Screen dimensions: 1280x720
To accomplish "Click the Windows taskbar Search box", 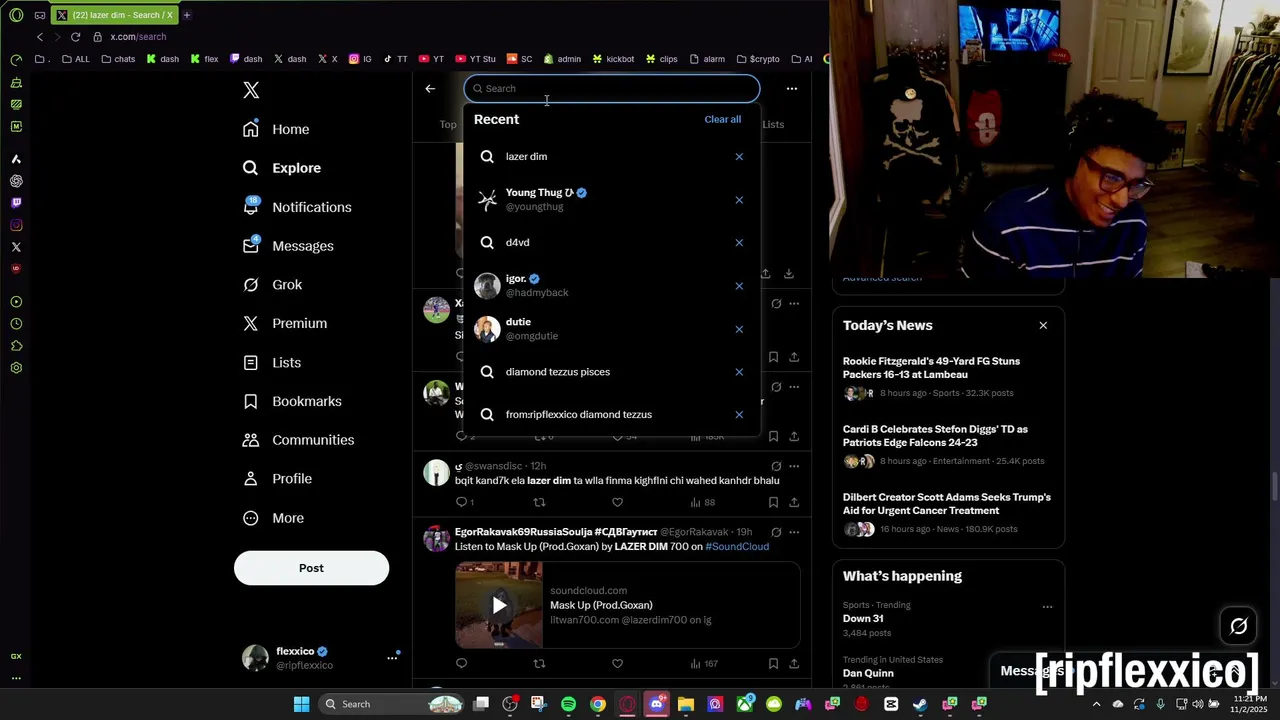I will coord(392,704).
